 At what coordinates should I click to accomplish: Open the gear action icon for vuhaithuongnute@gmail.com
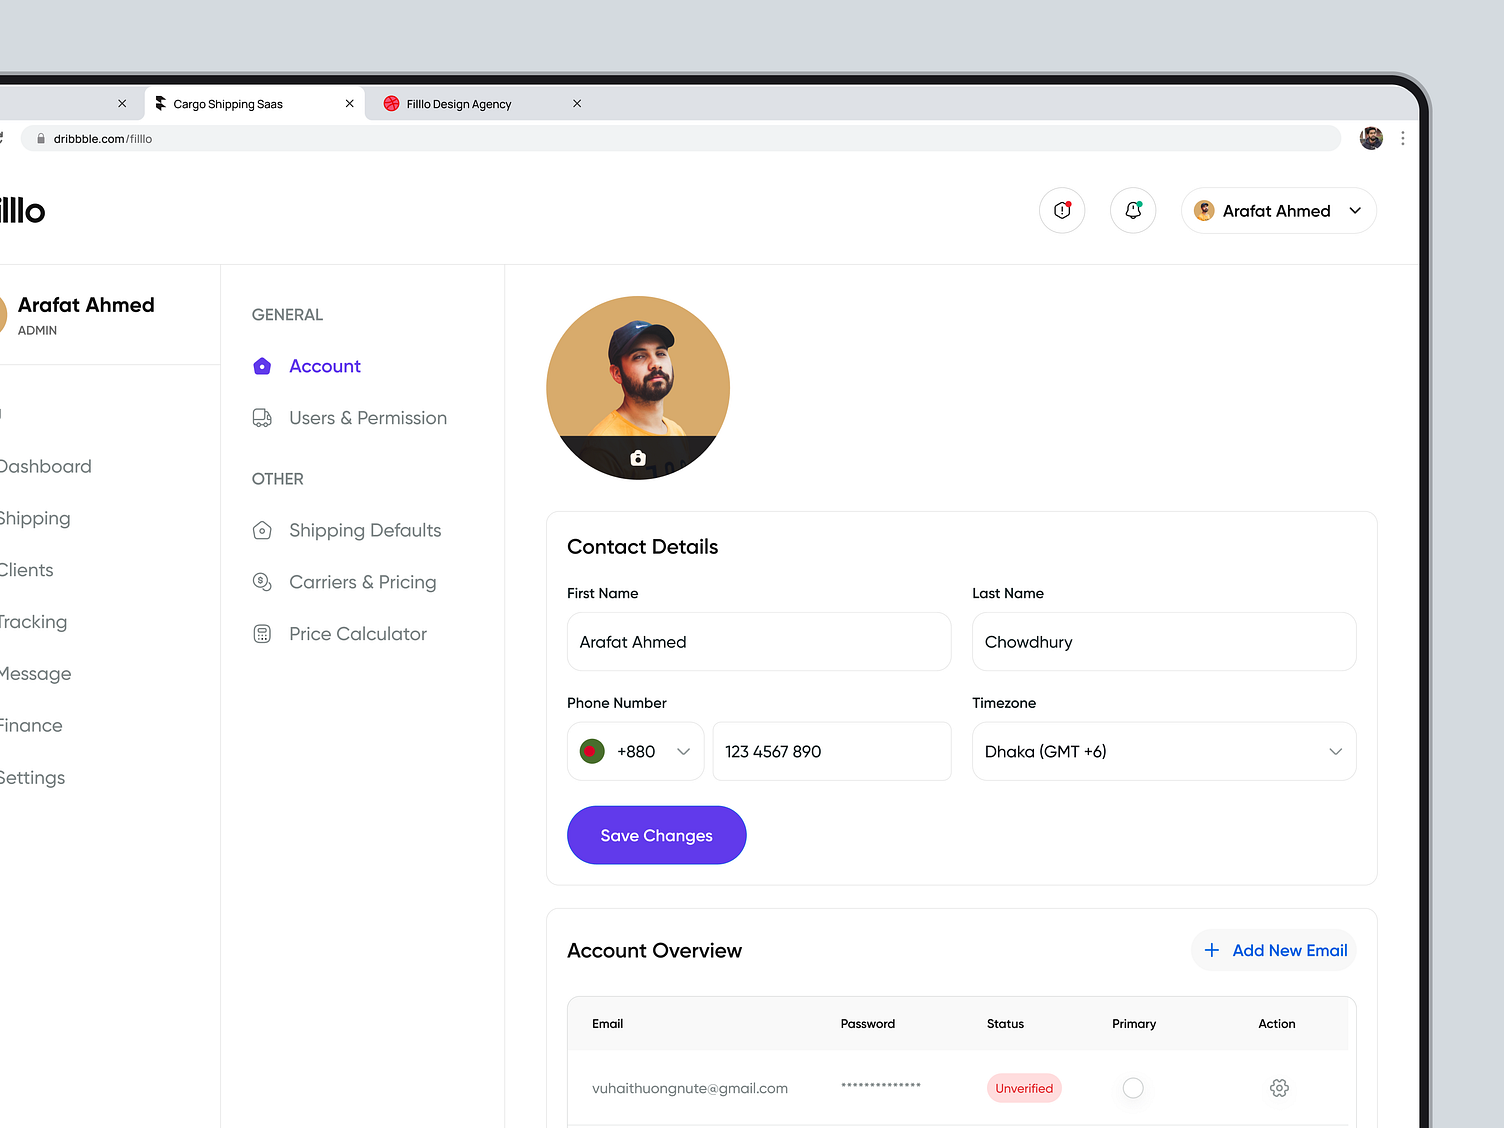(1279, 1088)
